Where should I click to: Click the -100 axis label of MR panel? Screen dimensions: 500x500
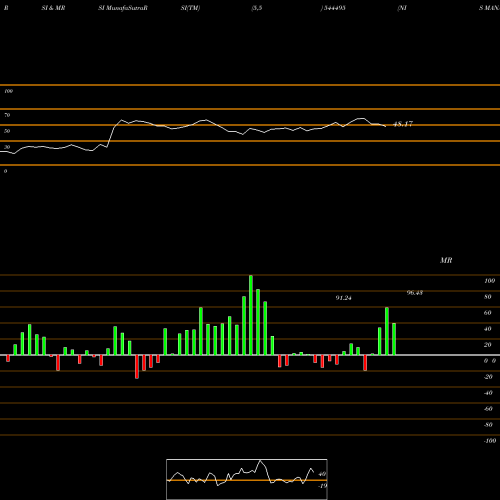tap(490, 441)
